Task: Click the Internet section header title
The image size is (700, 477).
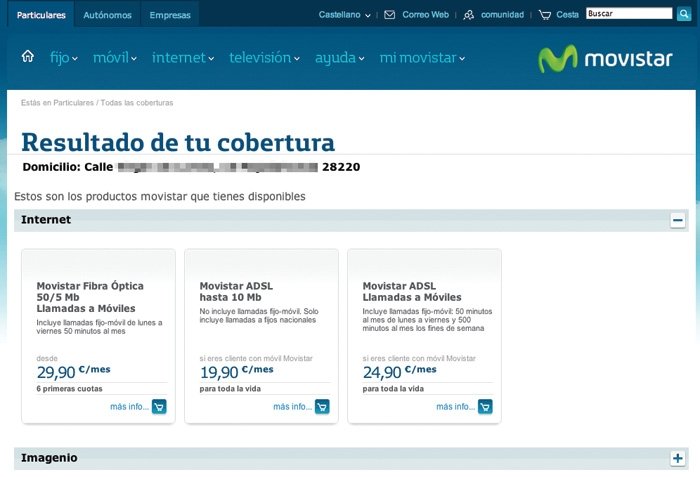Action: pos(46,220)
